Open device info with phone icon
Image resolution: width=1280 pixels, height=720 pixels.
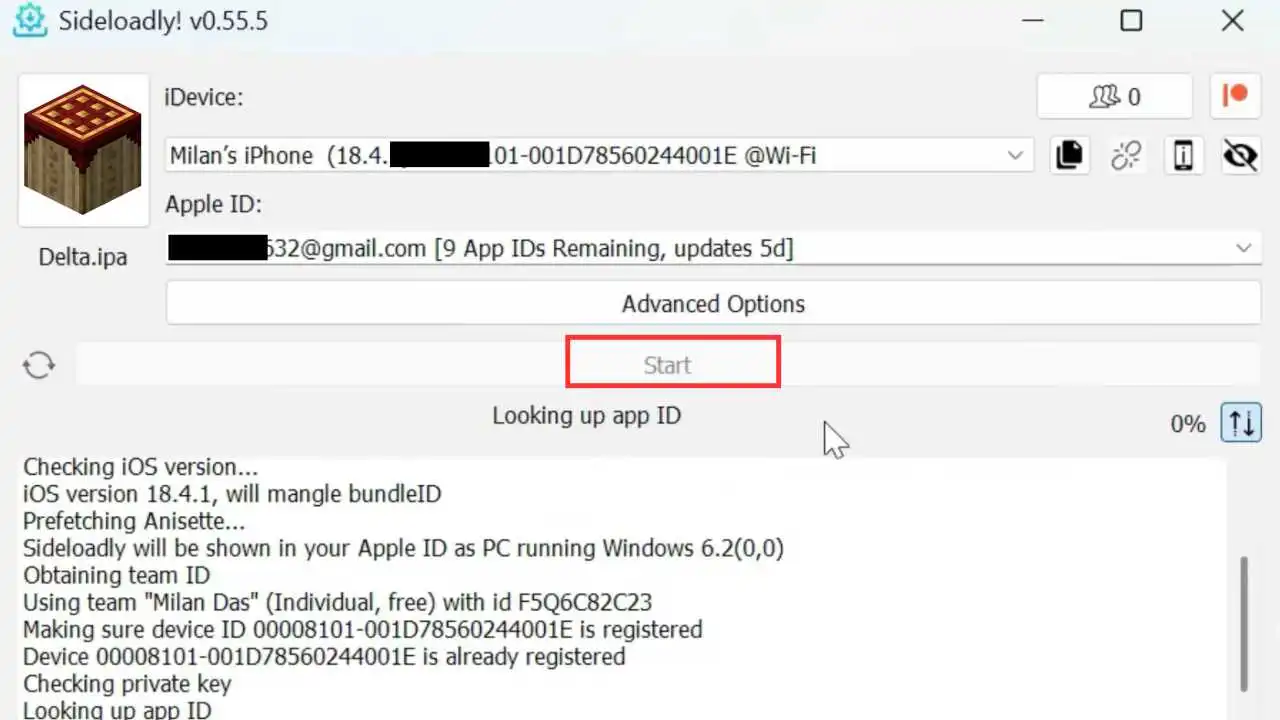click(x=1184, y=155)
